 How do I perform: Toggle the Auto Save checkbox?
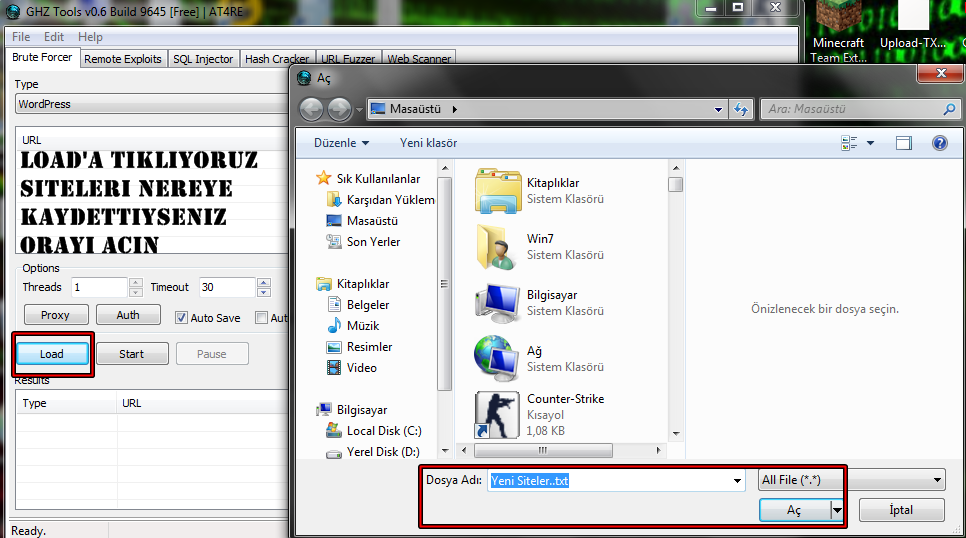(x=181, y=318)
